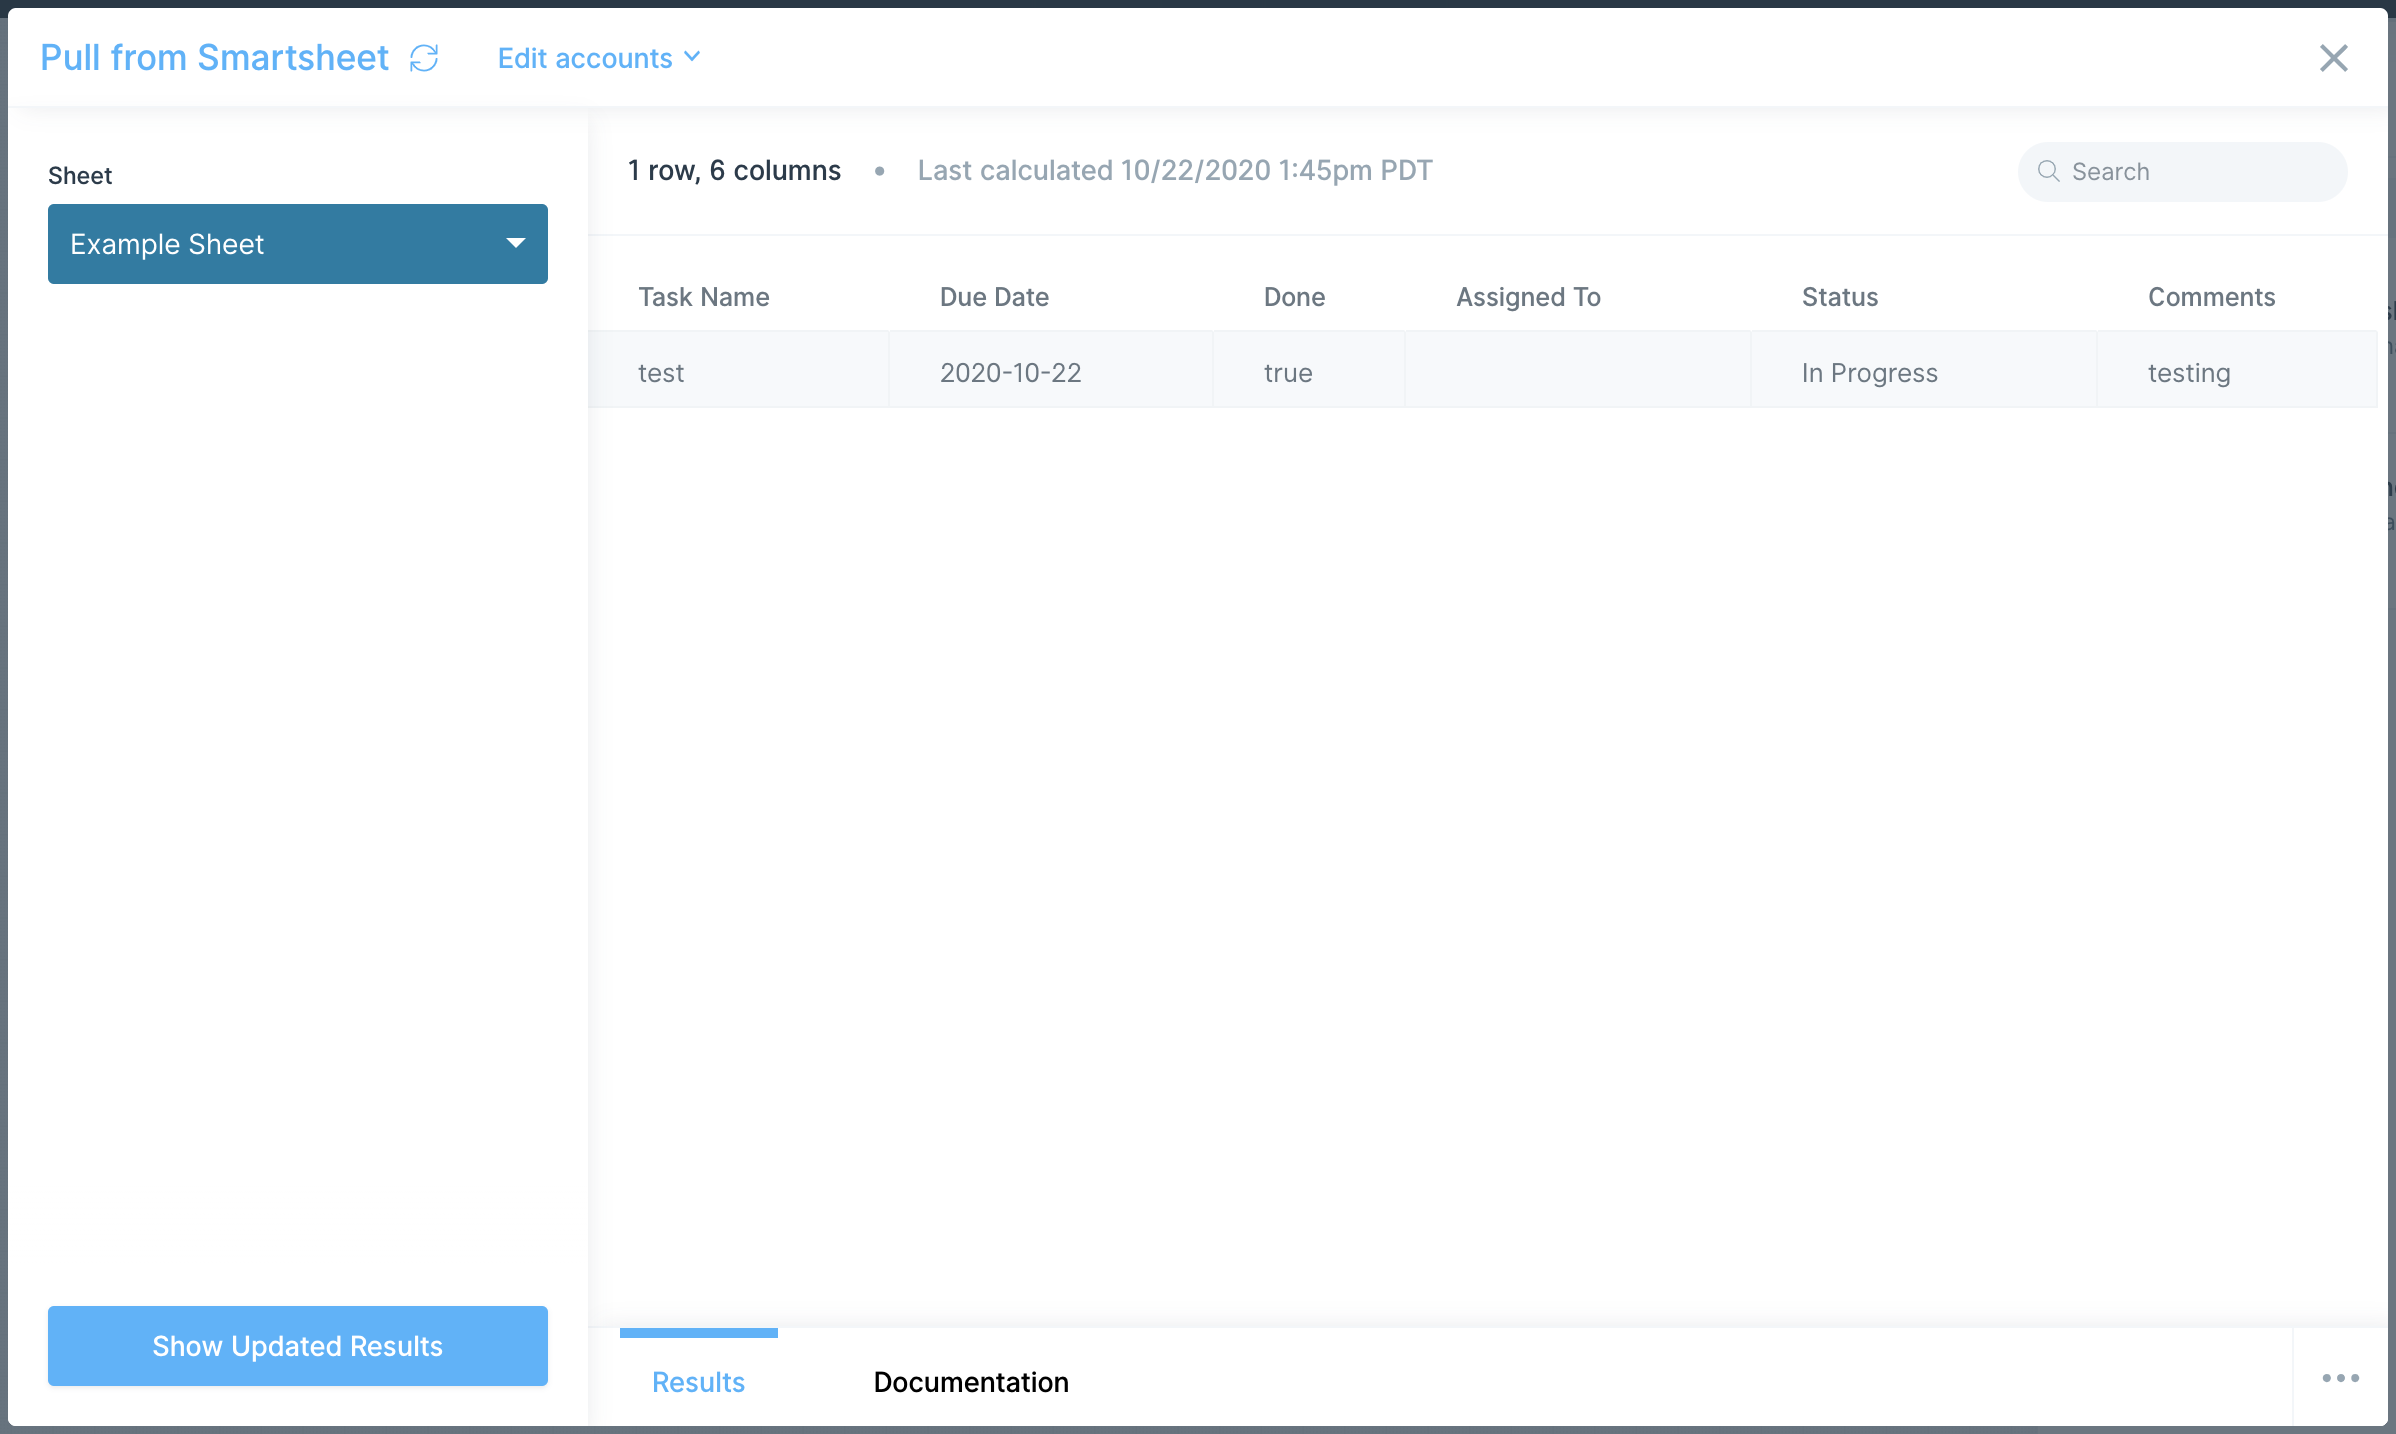The width and height of the screenshot is (2396, 1434).
Task: Click the Task Name column header
Action: [704, 297]
